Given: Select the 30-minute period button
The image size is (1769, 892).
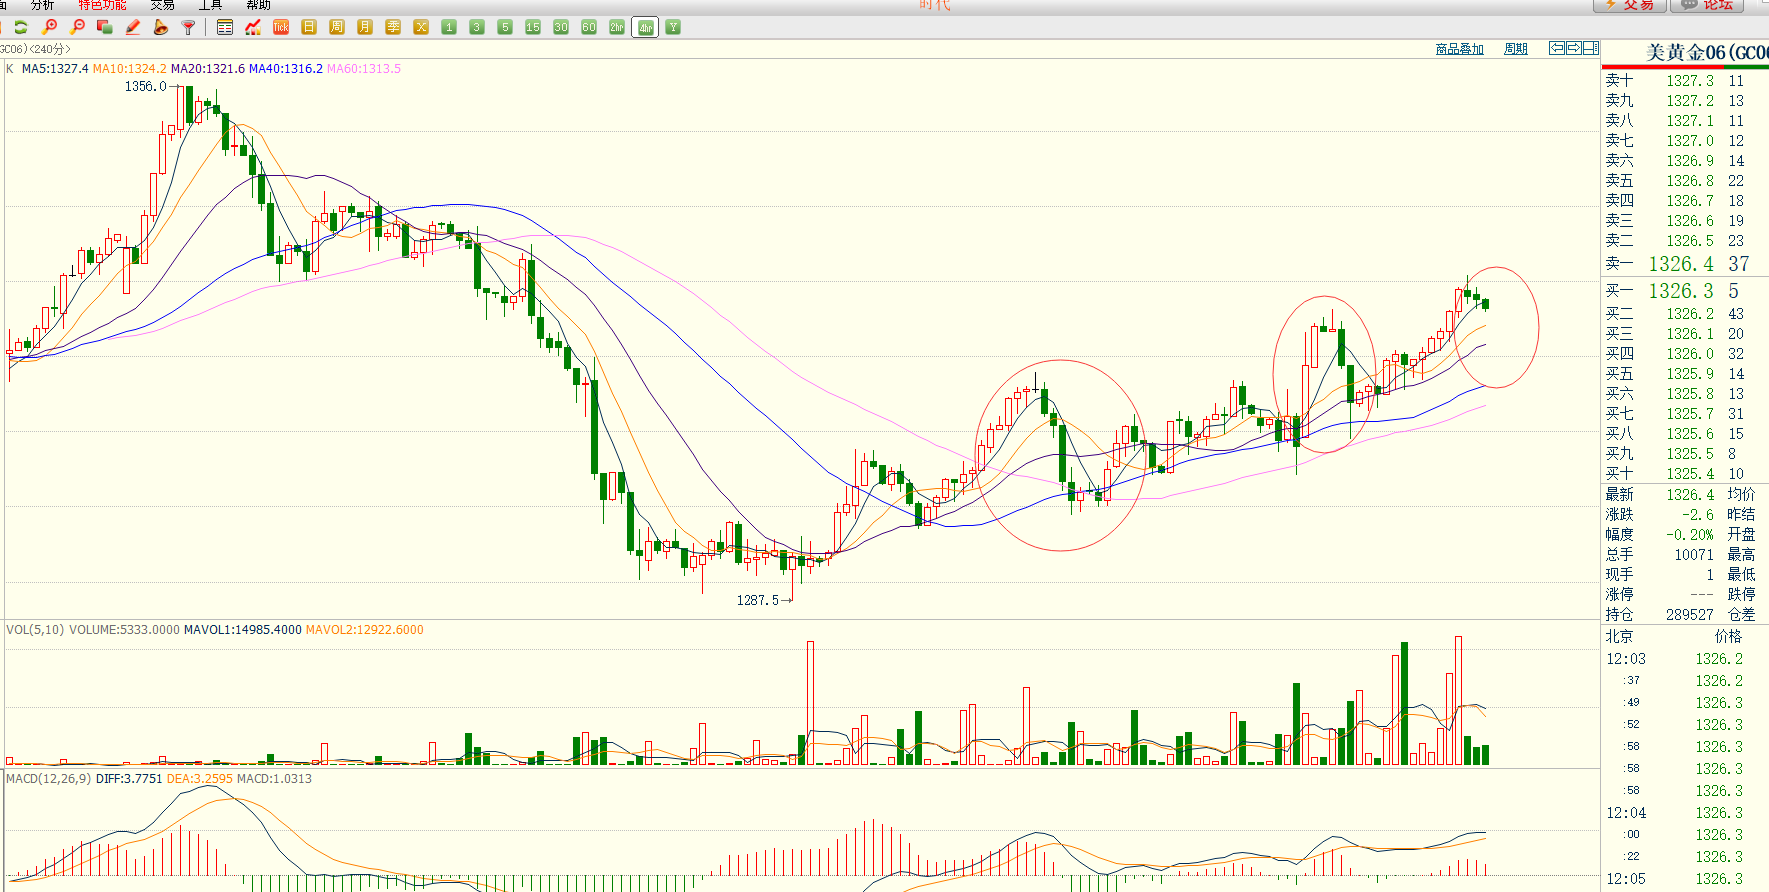Looking at the screenshot, I should tap(561, 27).
